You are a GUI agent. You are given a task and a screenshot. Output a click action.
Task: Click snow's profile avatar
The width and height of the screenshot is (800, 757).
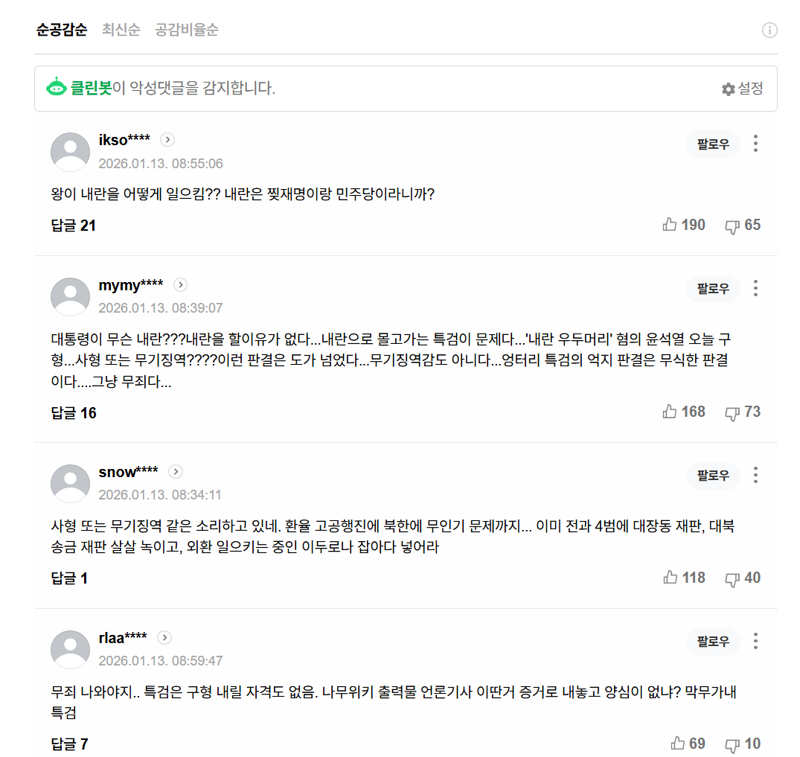(70, 483)
